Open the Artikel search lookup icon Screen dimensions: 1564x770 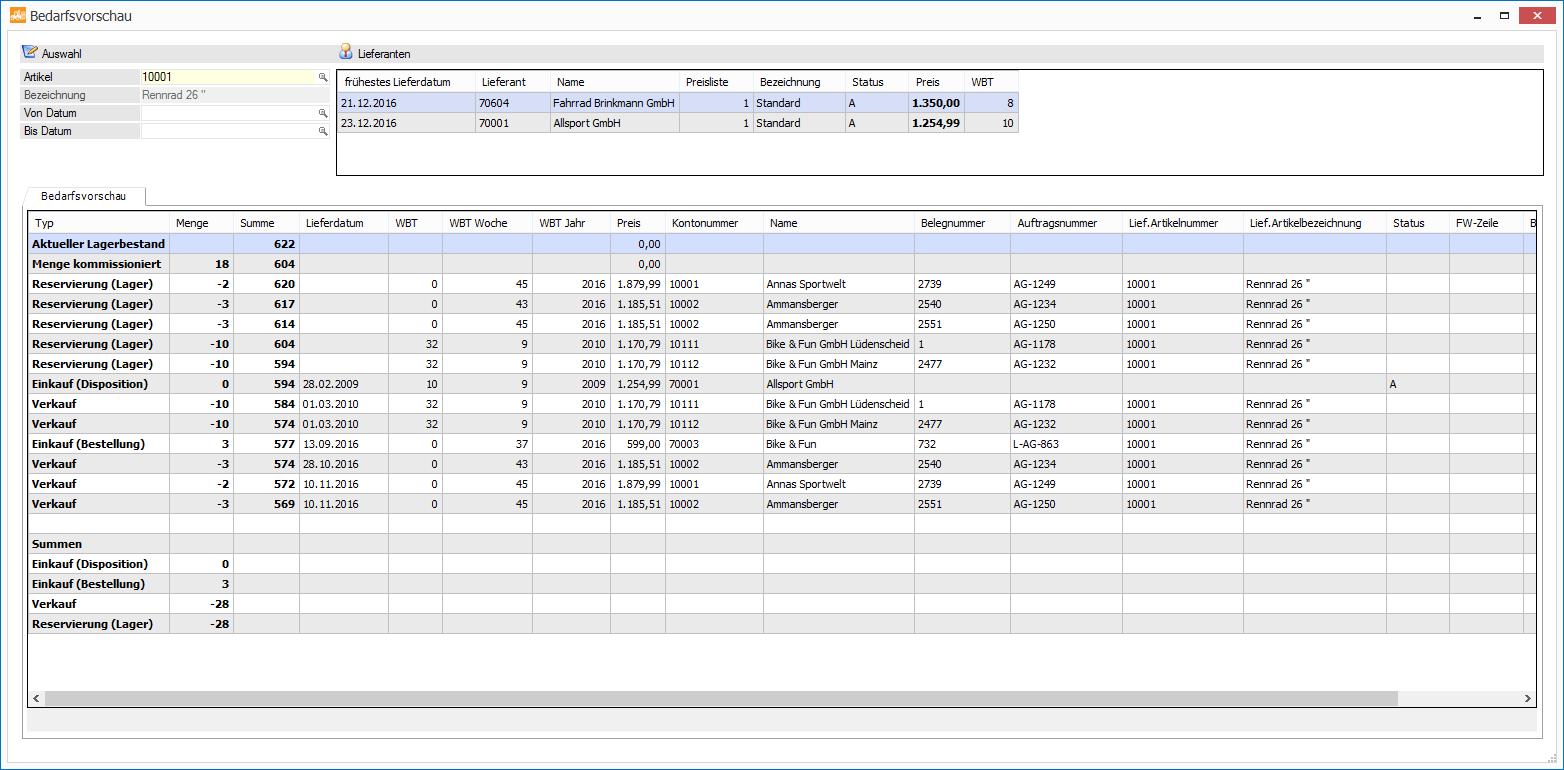pos(323,77)
